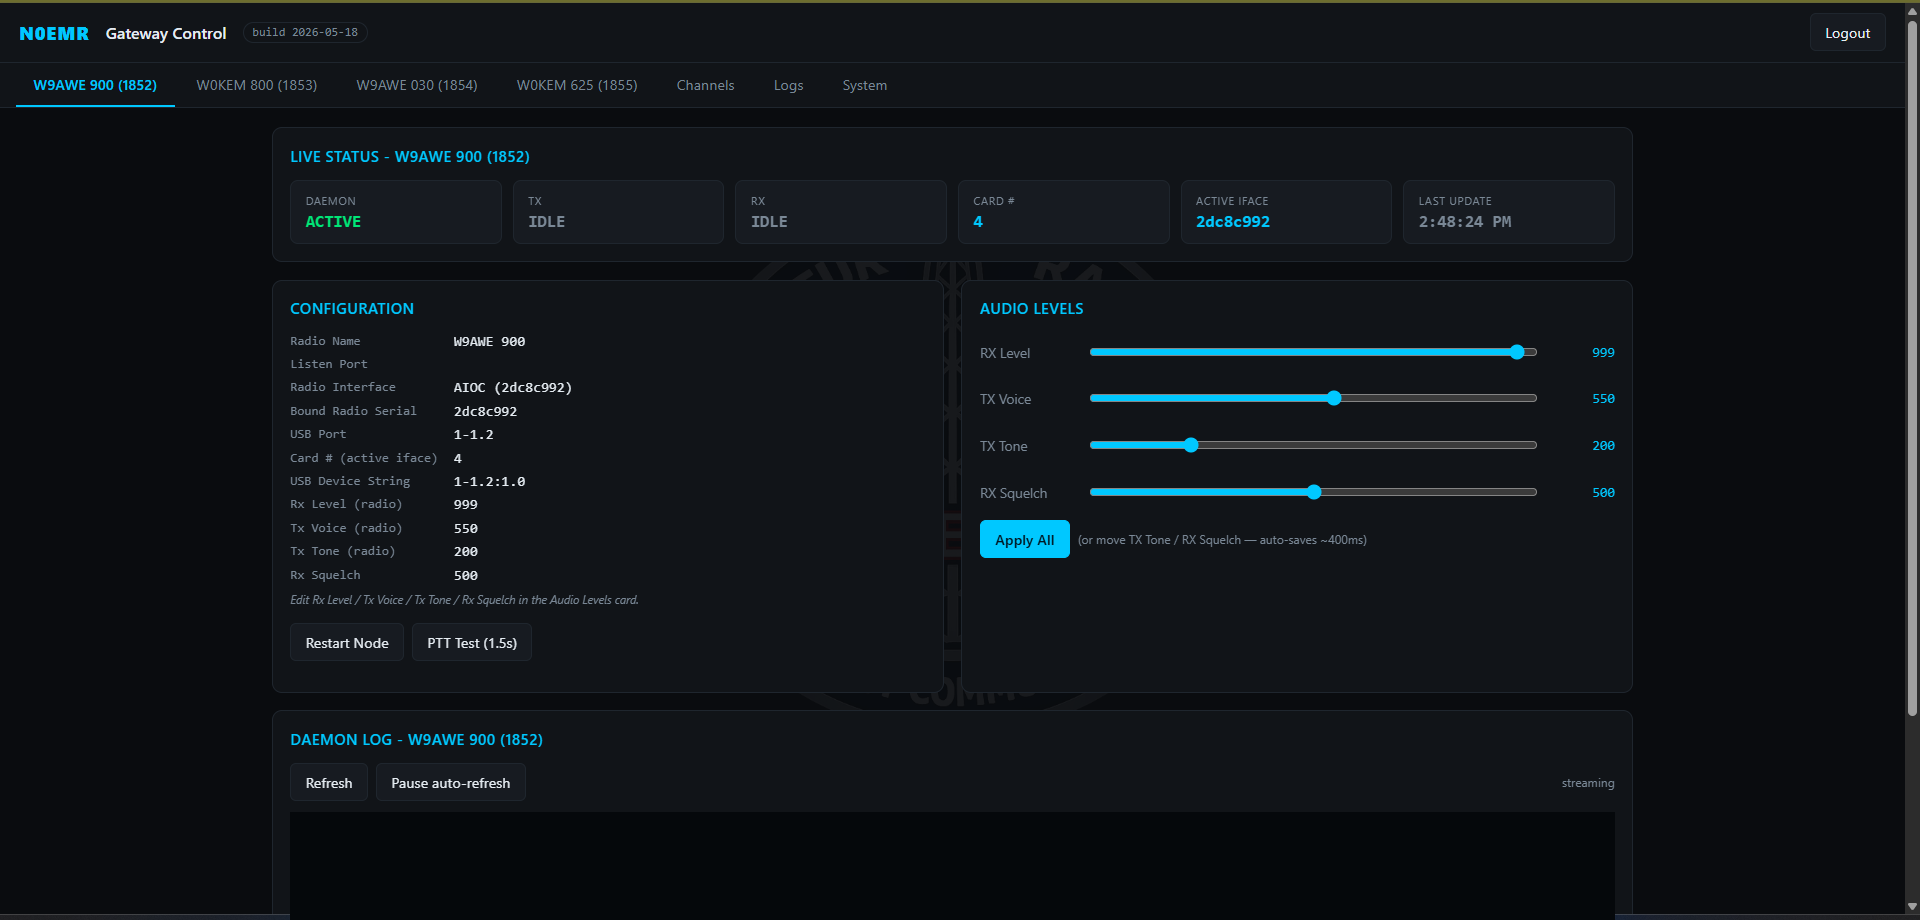Click the Card # status card
The width and height of the screenshot is (1920, 920).
(x=1064, y=212)
